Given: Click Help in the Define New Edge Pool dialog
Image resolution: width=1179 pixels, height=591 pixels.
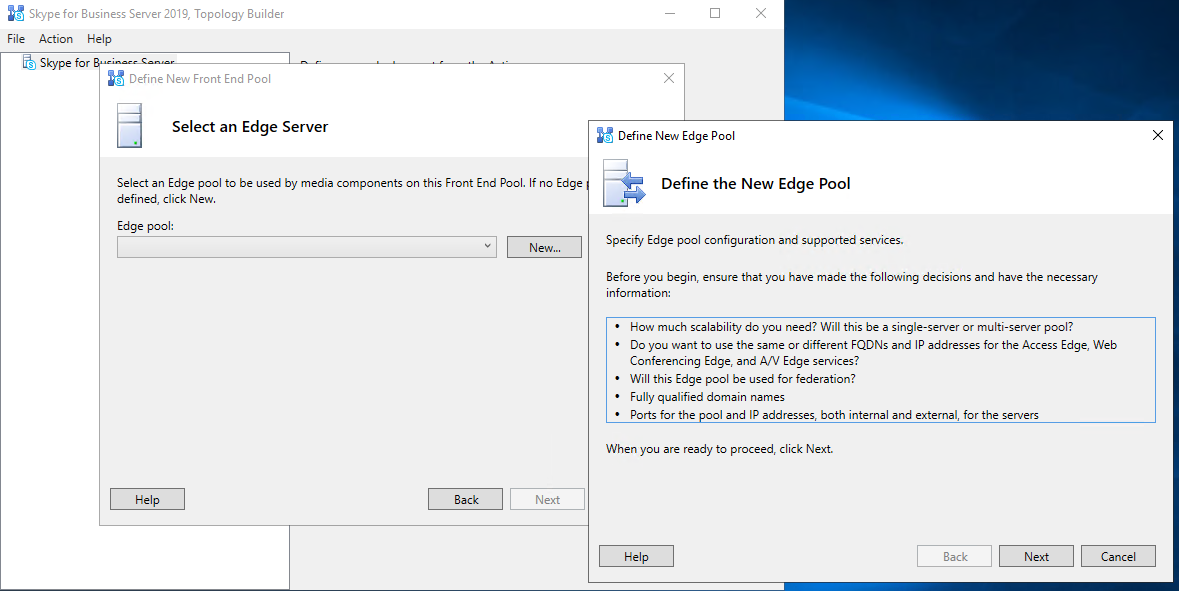Looking at the screenshot, I should pyautogui.click(x=636, y=557).
